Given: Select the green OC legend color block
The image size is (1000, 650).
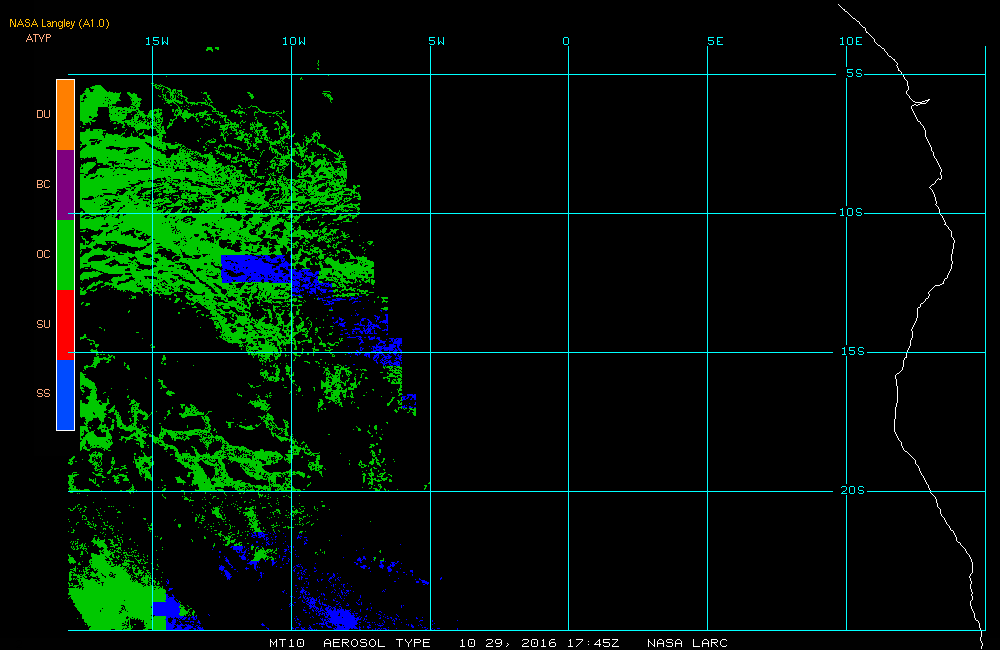Looking at the screenshot, I should tap(65, 254).
